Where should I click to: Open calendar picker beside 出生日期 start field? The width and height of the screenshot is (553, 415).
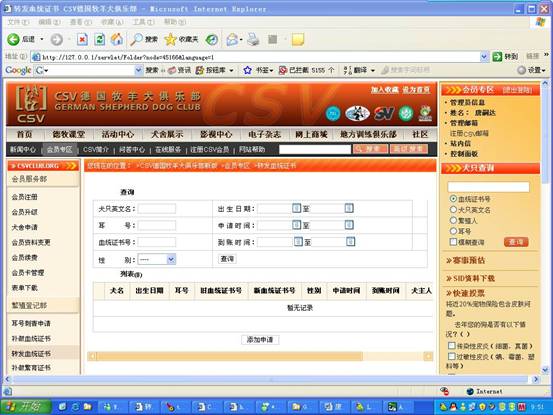tap(296, 208)
